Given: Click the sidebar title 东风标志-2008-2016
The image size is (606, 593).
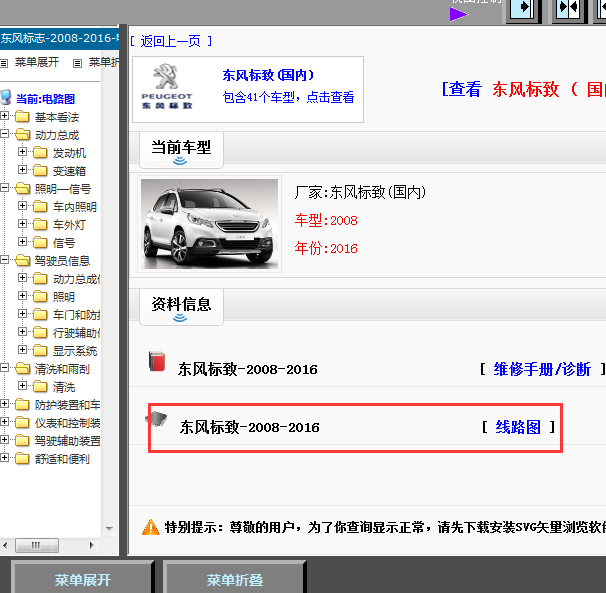Looking at the screenshot, I should (x=60, y=38).
